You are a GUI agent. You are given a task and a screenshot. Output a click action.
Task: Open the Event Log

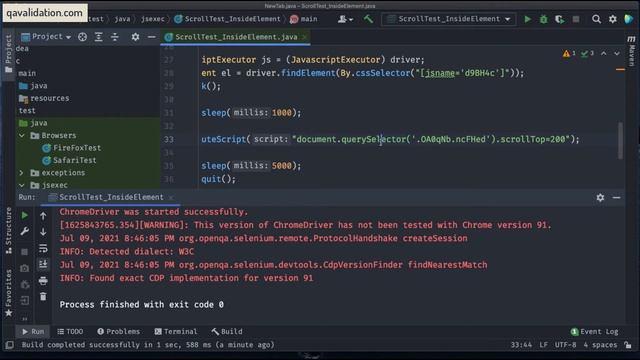point(595,331)
